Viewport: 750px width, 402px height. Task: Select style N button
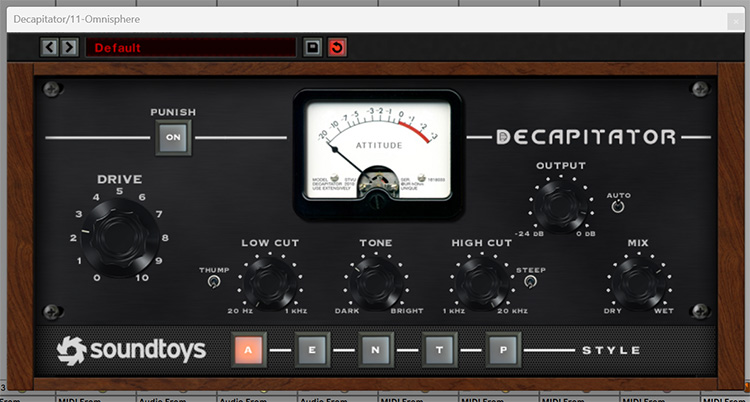point(375,350)
